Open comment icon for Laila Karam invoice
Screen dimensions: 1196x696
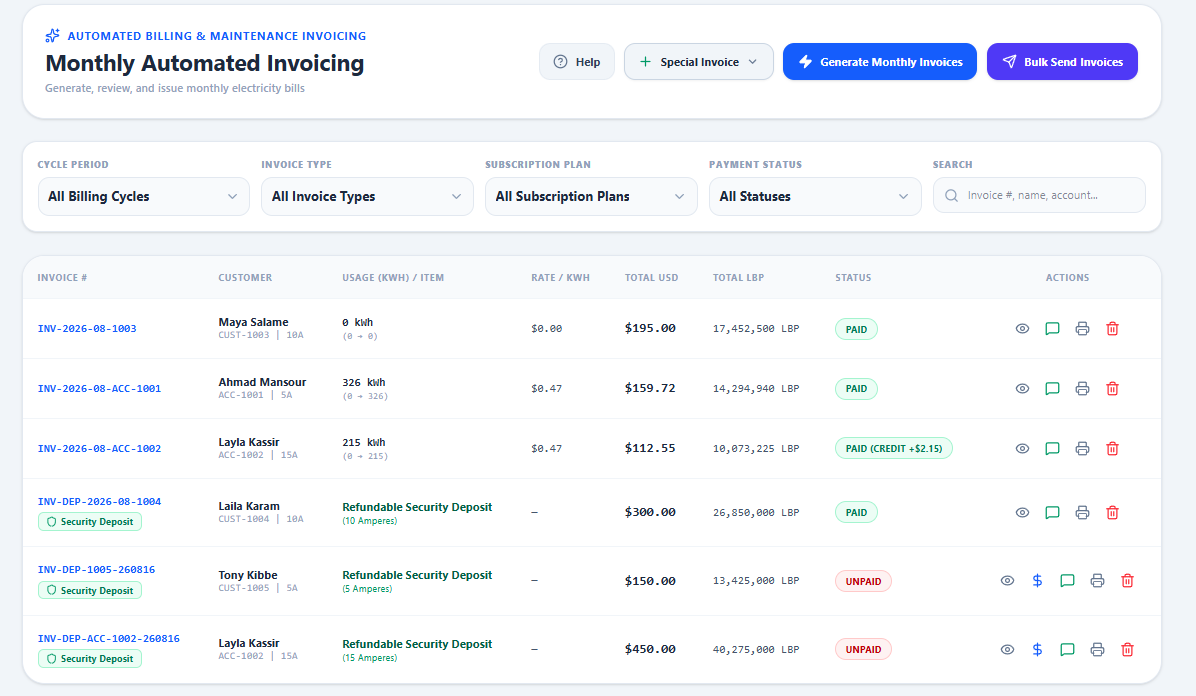[x=1052, y=513]
